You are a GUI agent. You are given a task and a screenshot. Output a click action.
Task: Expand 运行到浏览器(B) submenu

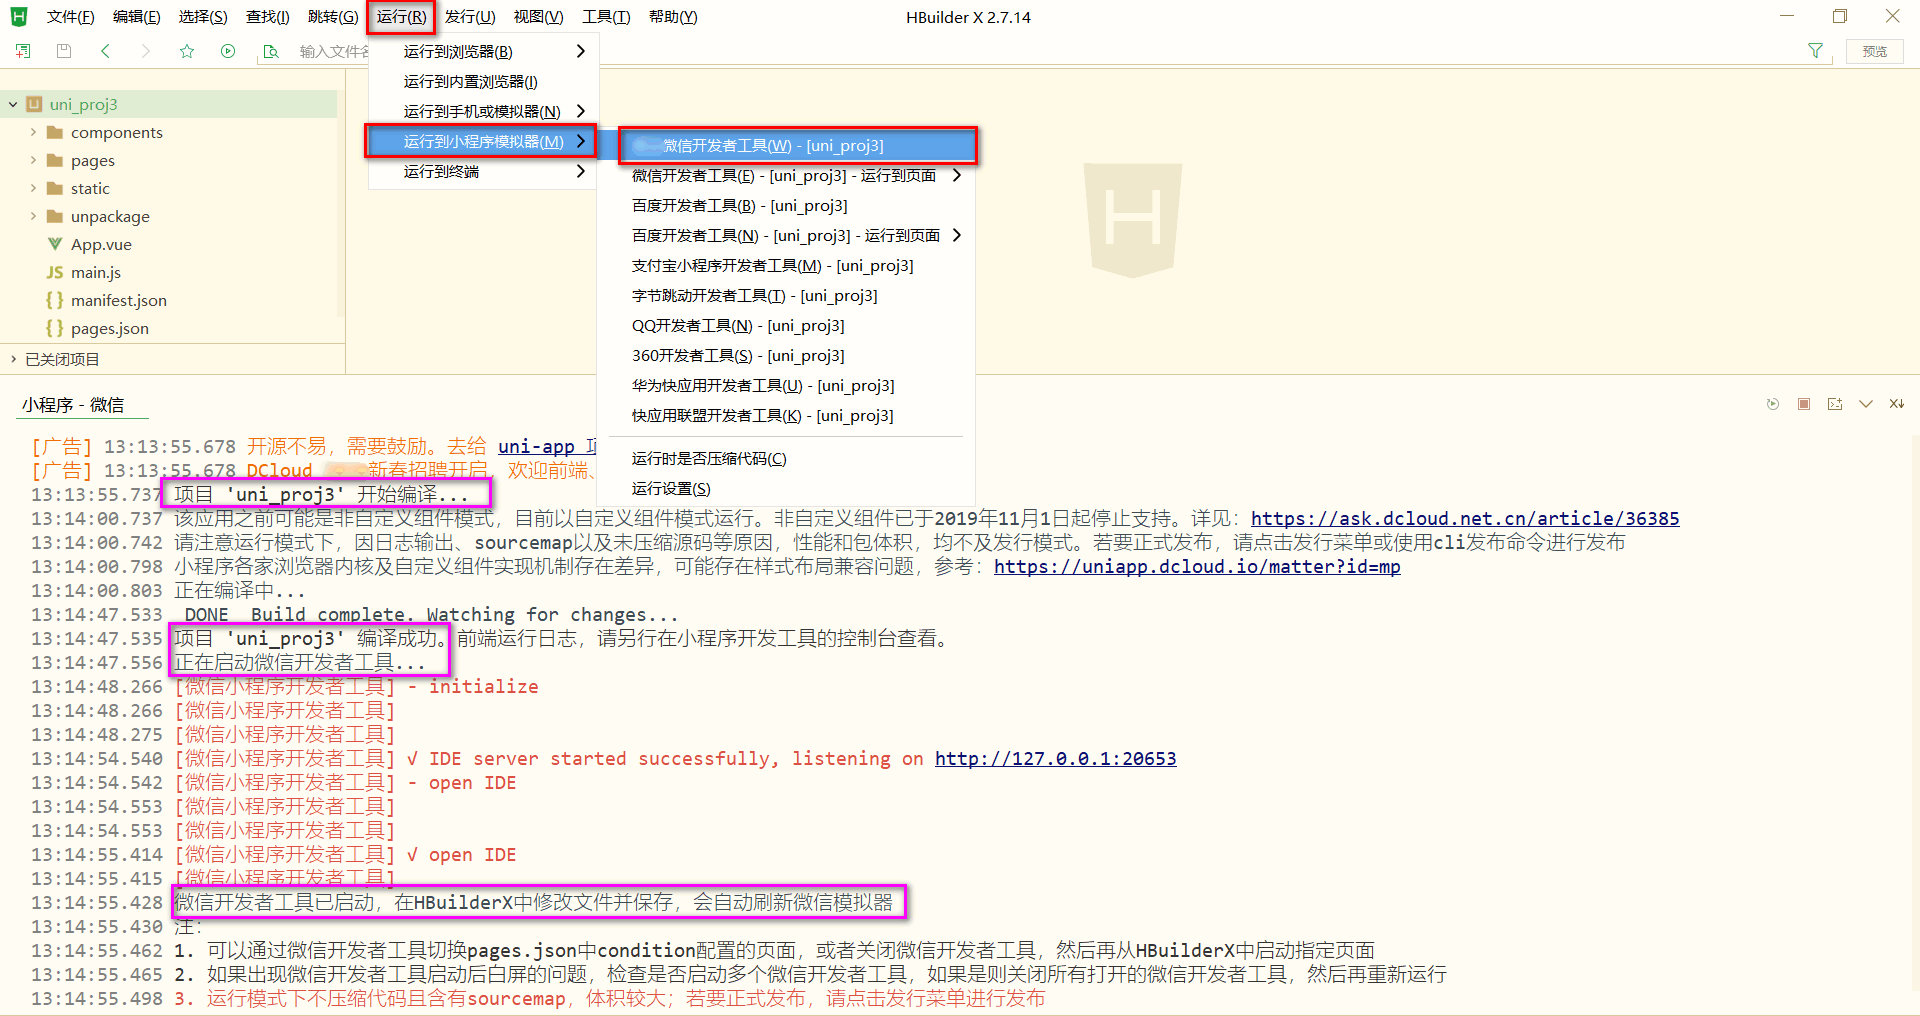(x=484, y=51)
